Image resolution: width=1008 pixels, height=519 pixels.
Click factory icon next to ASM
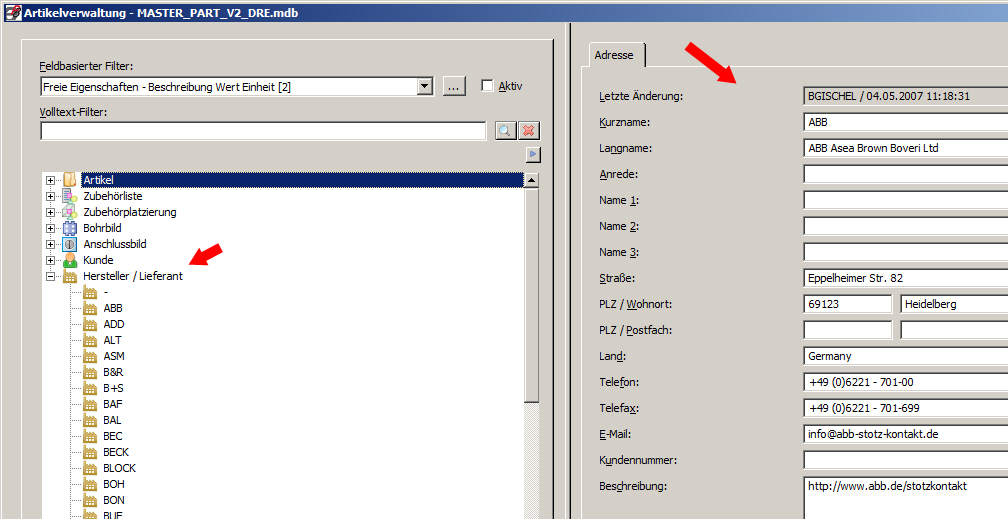tap(90, 356)
